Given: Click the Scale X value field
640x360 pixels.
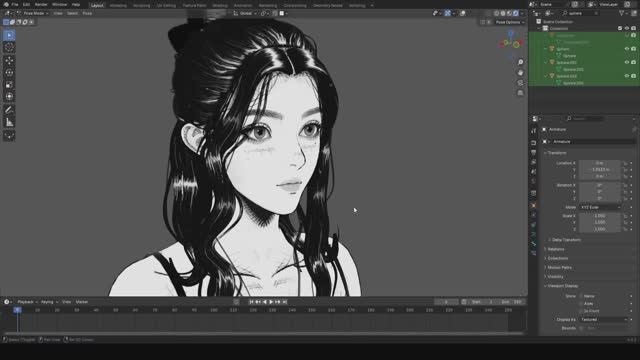Looking at the screenshot, I should (x=600, y=216).
